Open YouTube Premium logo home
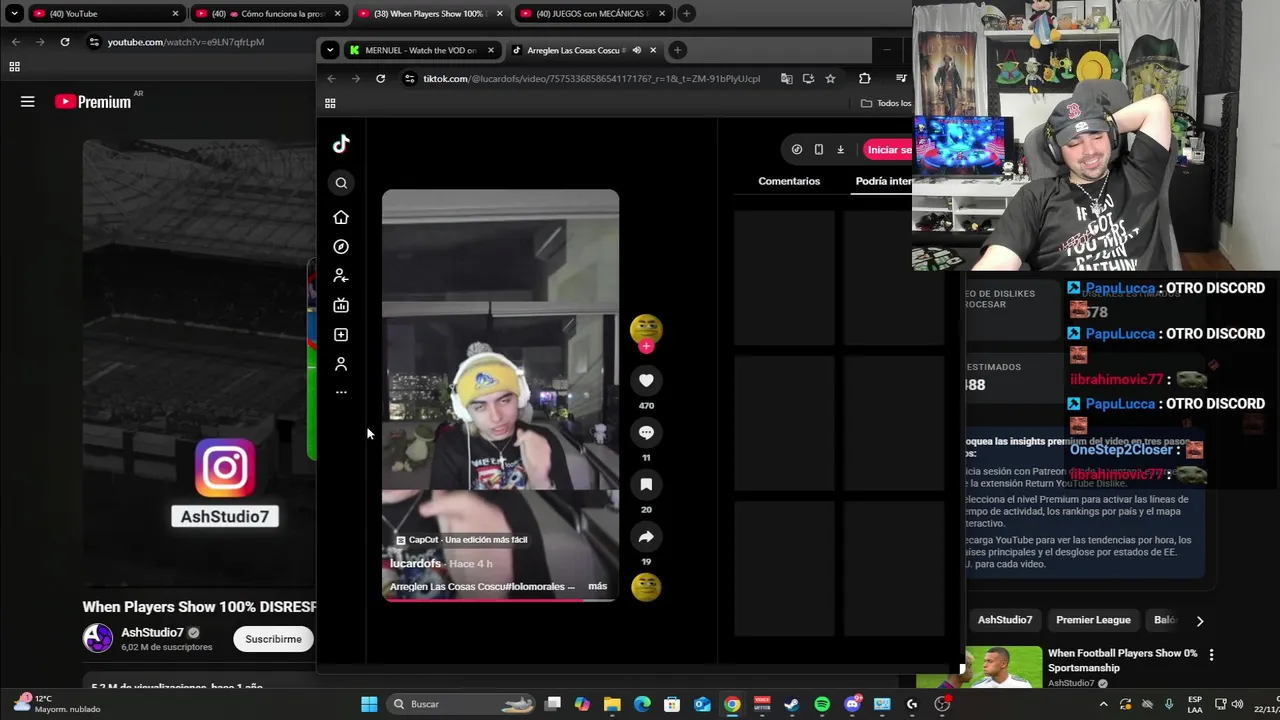Viewport: 1280px width, 720px height. (93, 102)
